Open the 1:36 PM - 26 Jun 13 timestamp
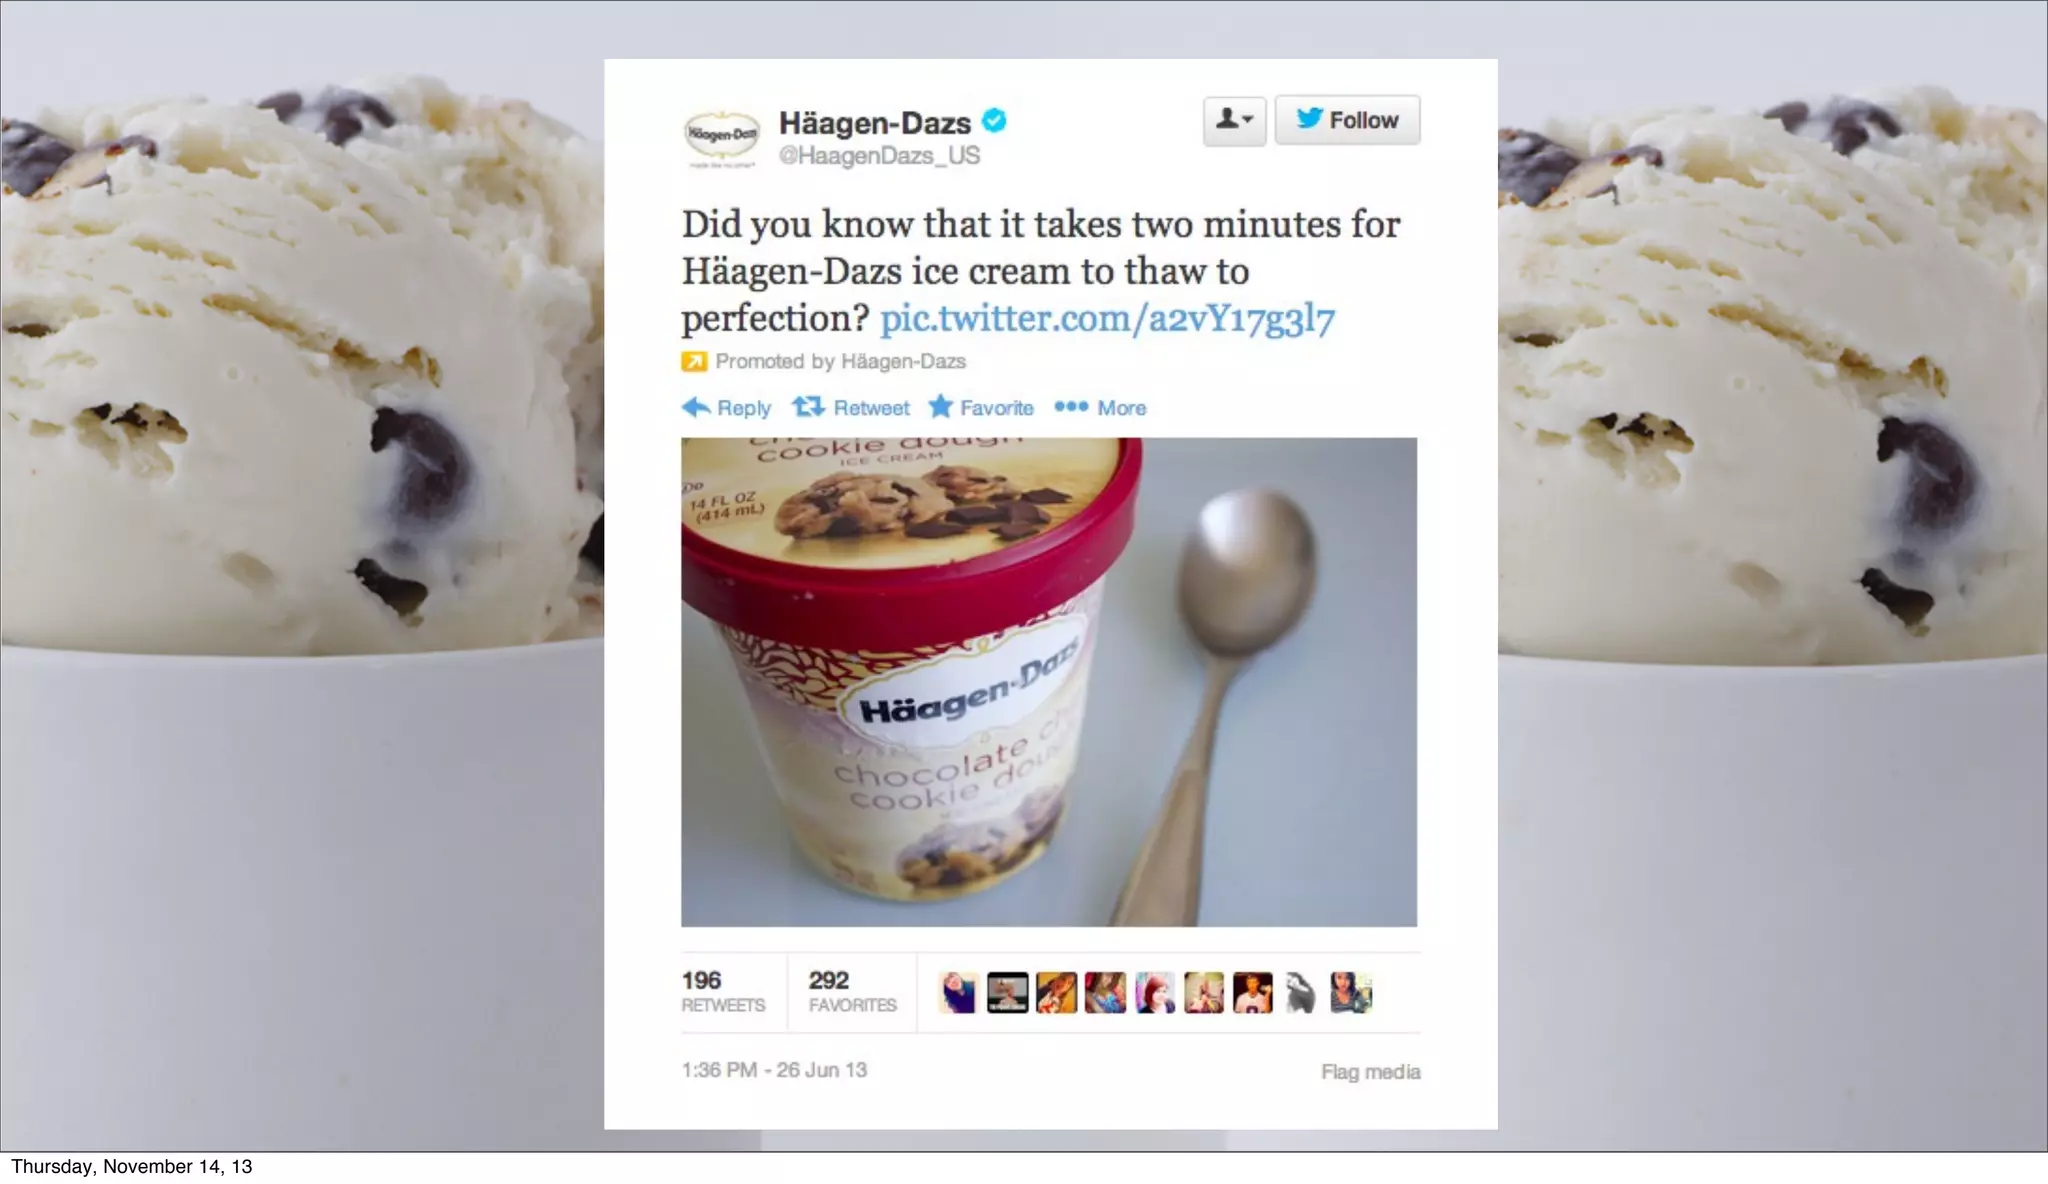This screenshot has width=2048, height=1184. point(774,1070)
